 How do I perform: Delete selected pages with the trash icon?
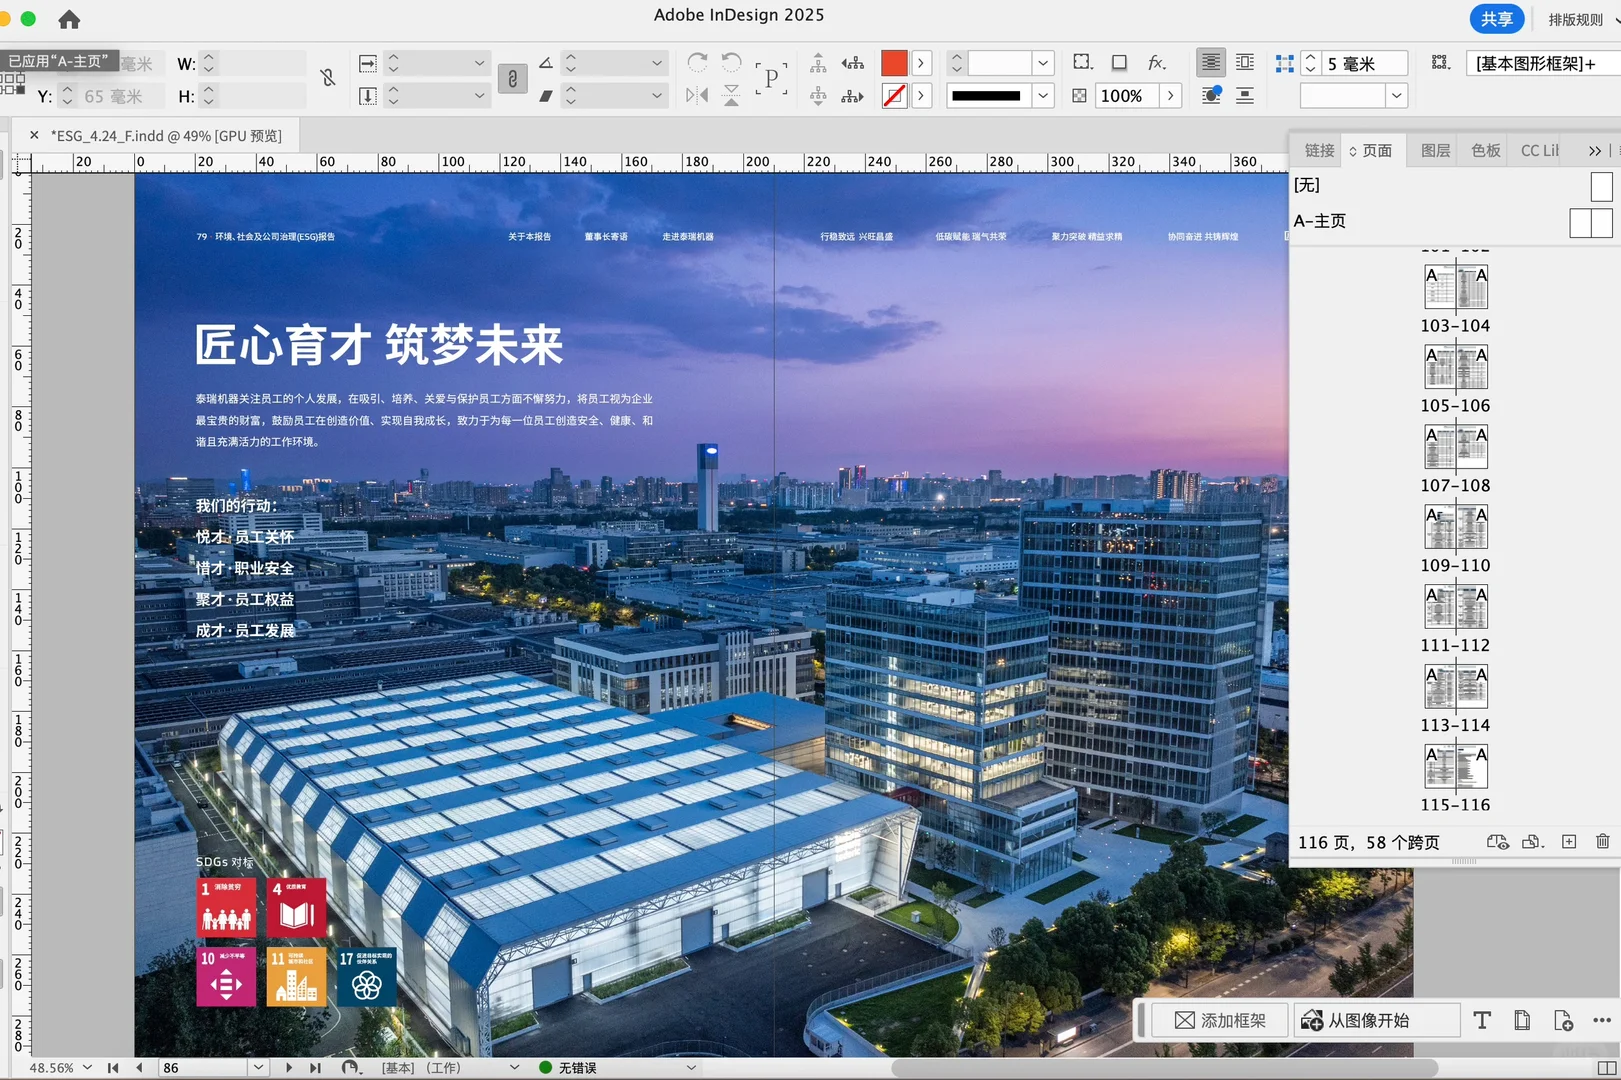[1603, 841]
